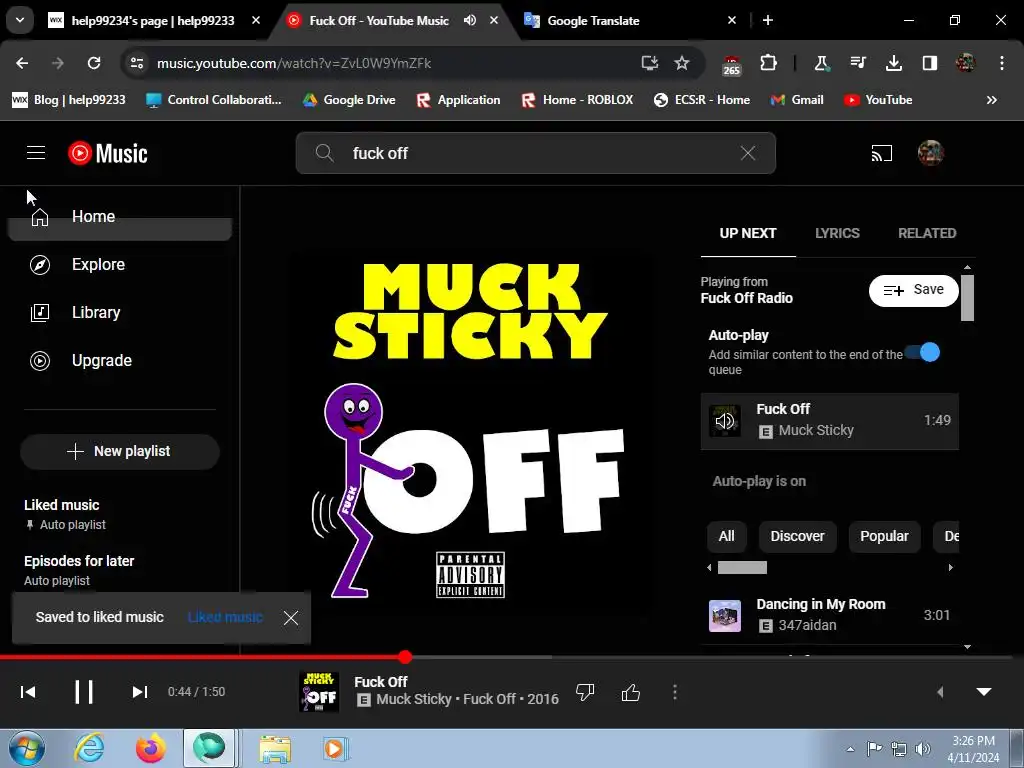1024x768 pixels.
Task: Pause the current song
Action: click(84, 692)
